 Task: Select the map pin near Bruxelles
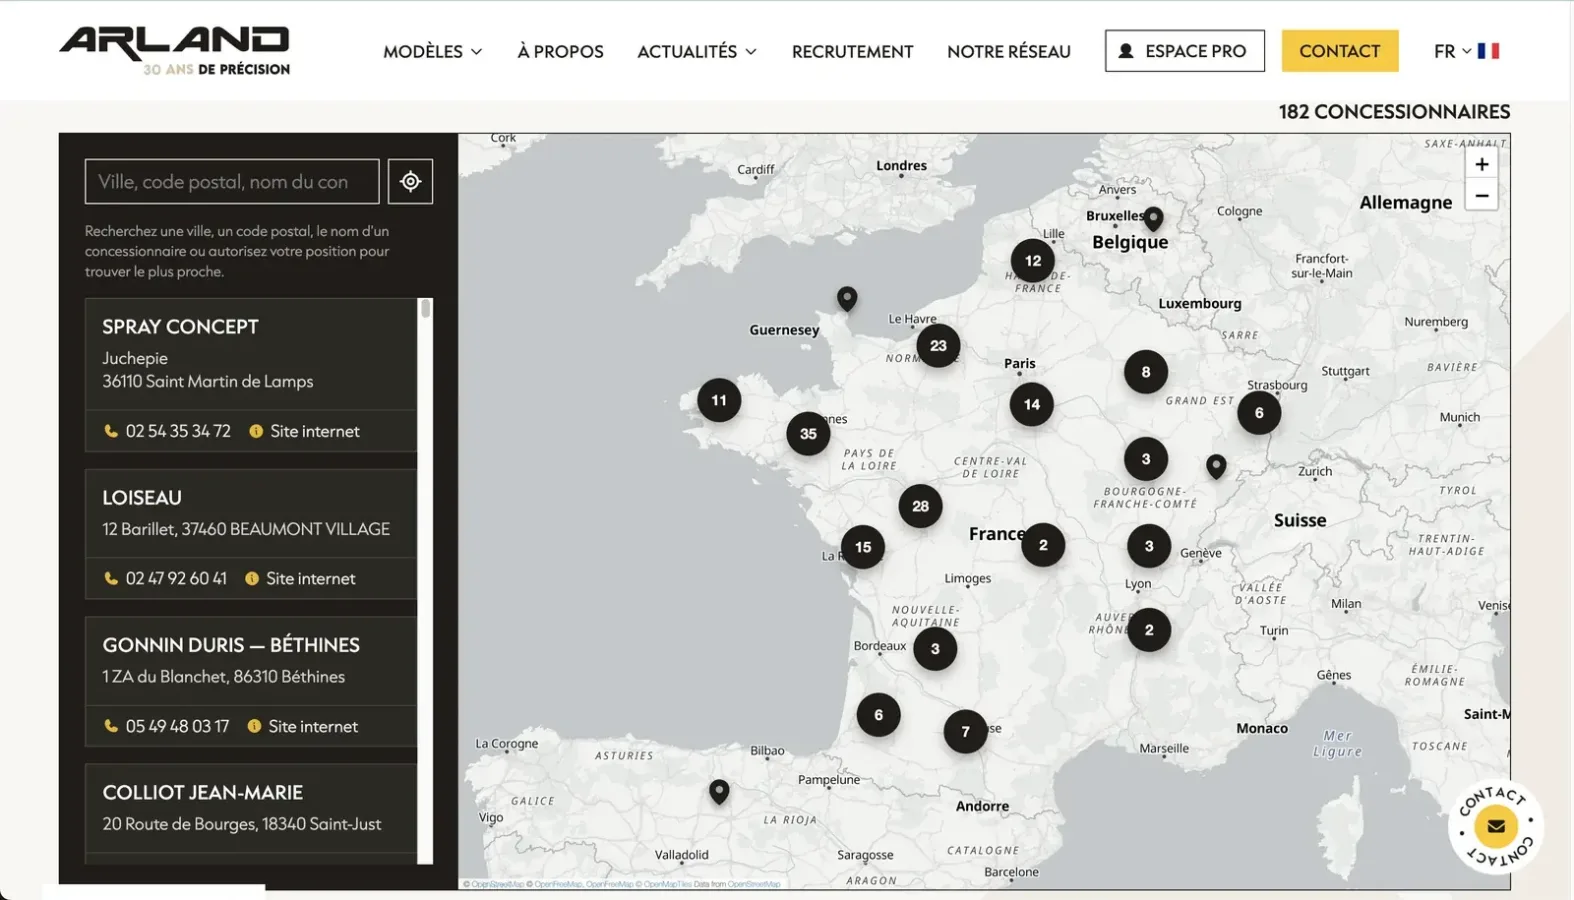[x=1153, y=217]
